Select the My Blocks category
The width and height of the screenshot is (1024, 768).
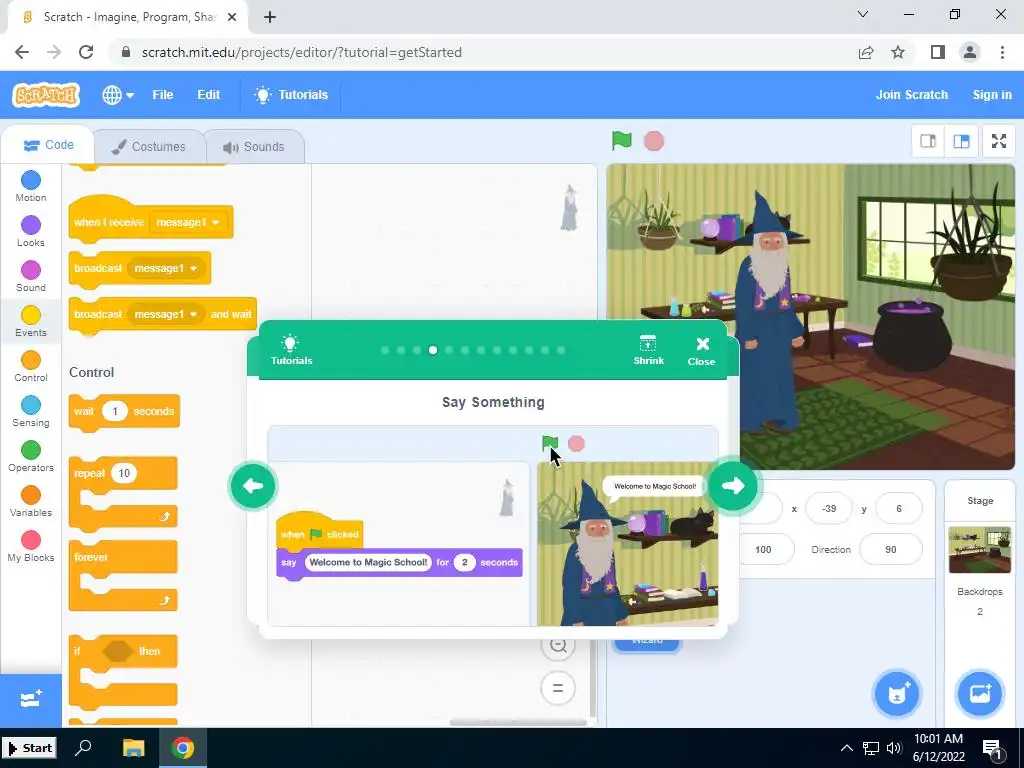coord(31,547)
